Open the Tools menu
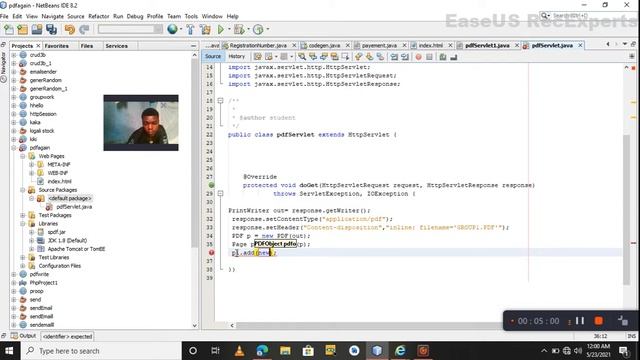 click(x=191, y=16)
